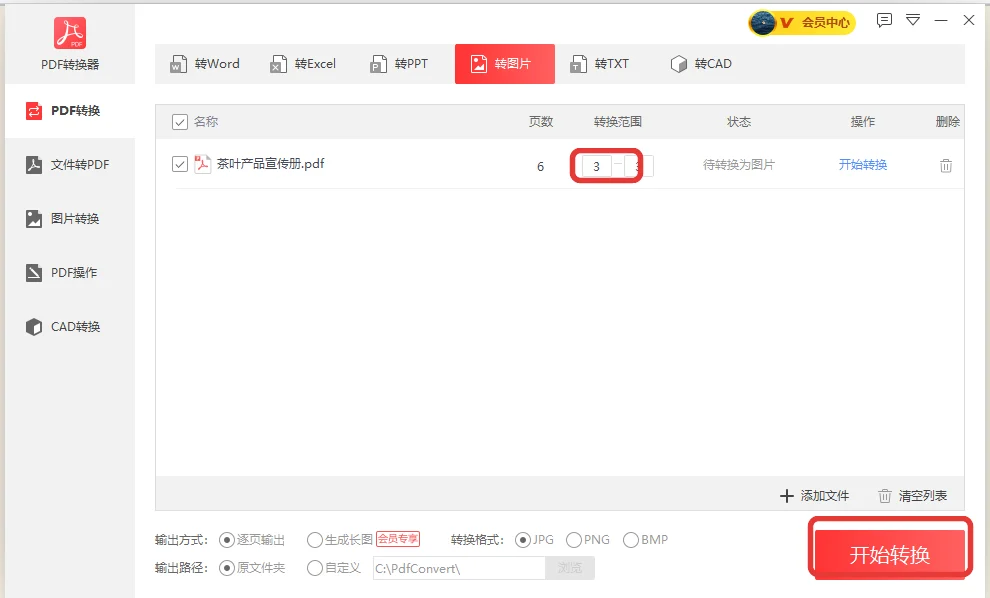
Task: Minimize the PDF转换器 window
Action: pyautogui.click(x=941, y=20)
